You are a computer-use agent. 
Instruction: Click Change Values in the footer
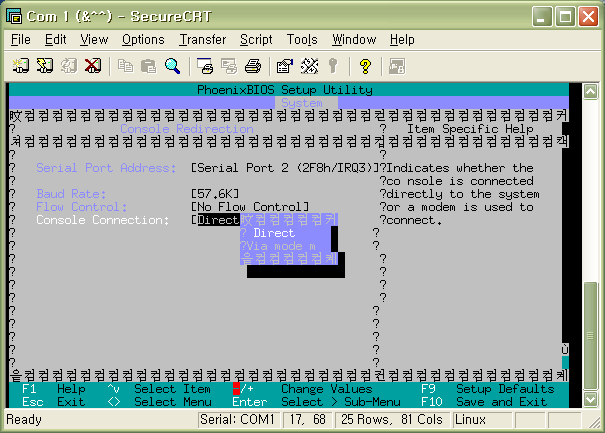coord(327,389)
